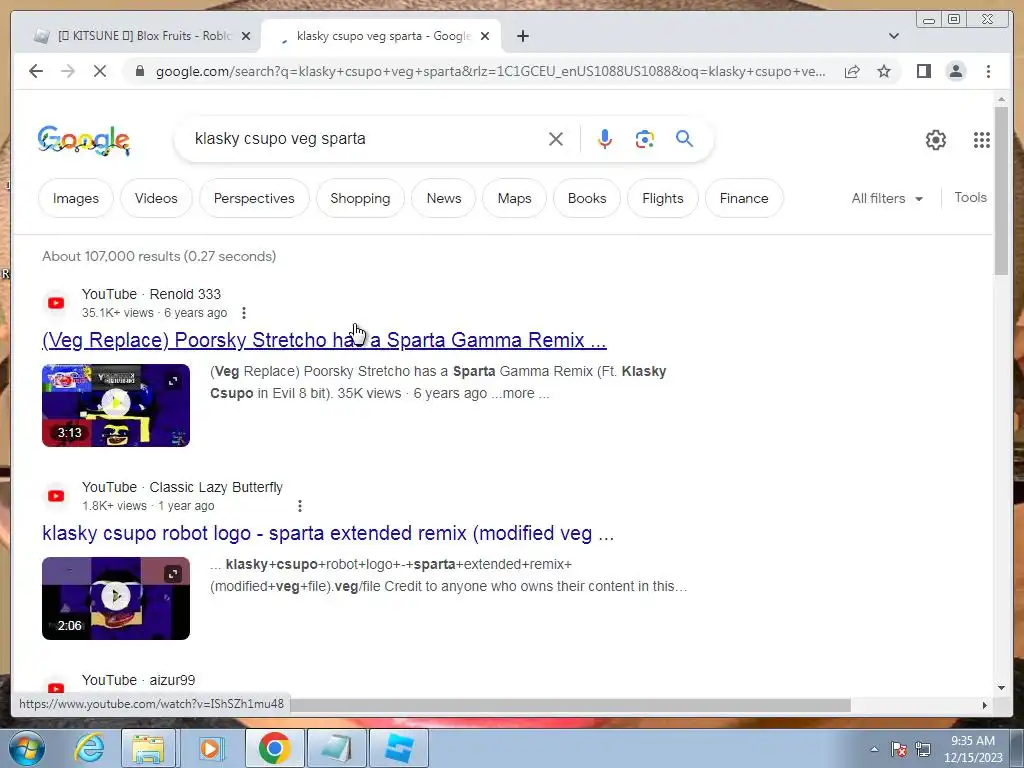
Task: Click the taskbar clock showing 9:35 AM
Action: (972, 749)
